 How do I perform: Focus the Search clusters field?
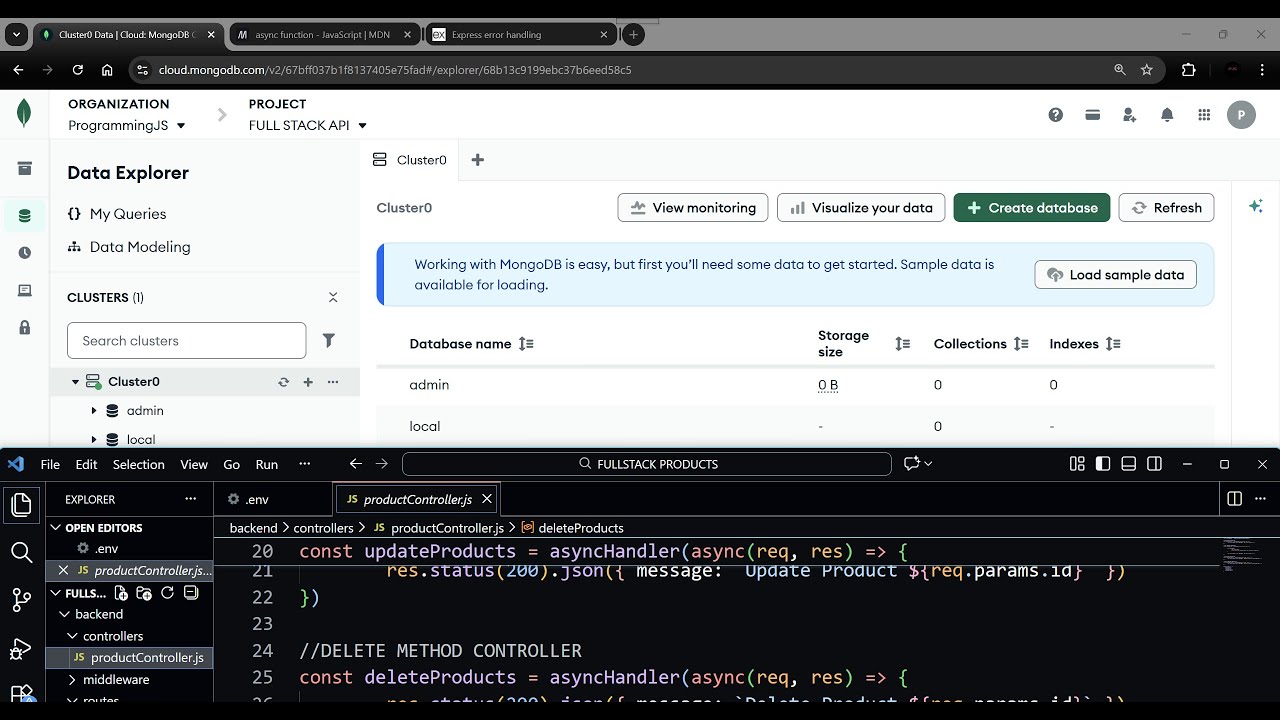click(x=187, y=341)
